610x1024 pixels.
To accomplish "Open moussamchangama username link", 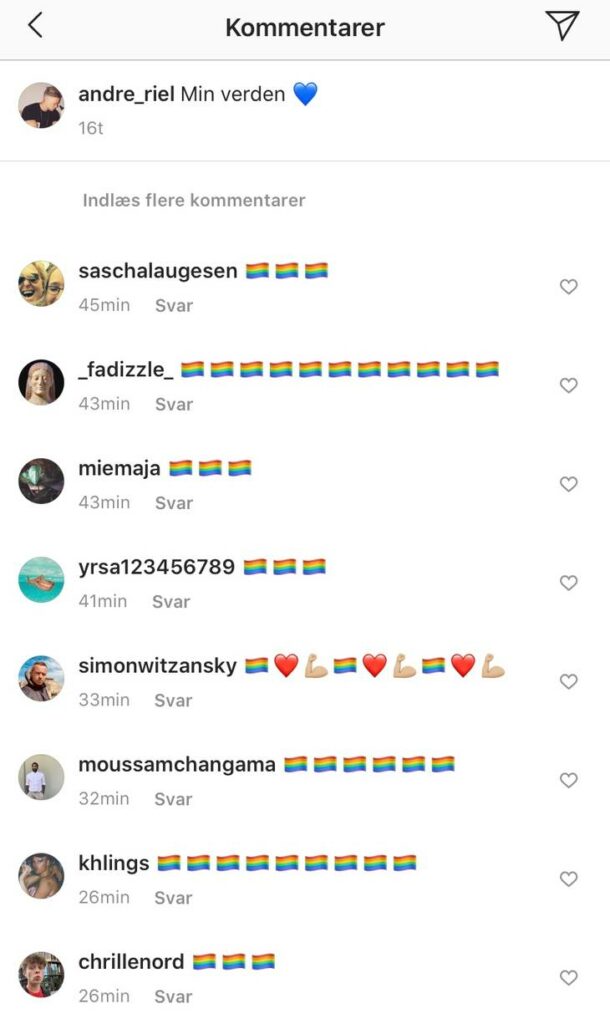I will click(x=177, y=764).
